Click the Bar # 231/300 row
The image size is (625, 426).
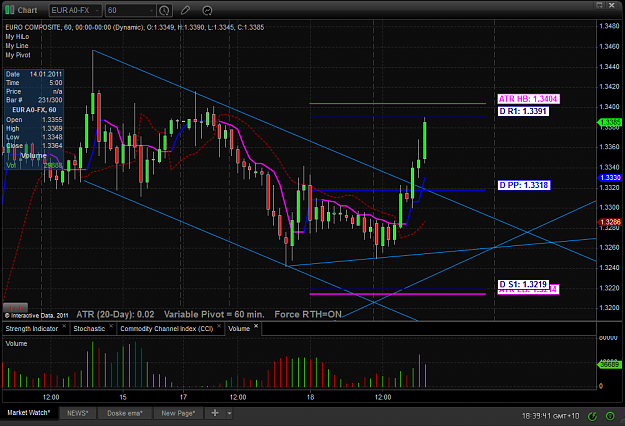[34, 100]
